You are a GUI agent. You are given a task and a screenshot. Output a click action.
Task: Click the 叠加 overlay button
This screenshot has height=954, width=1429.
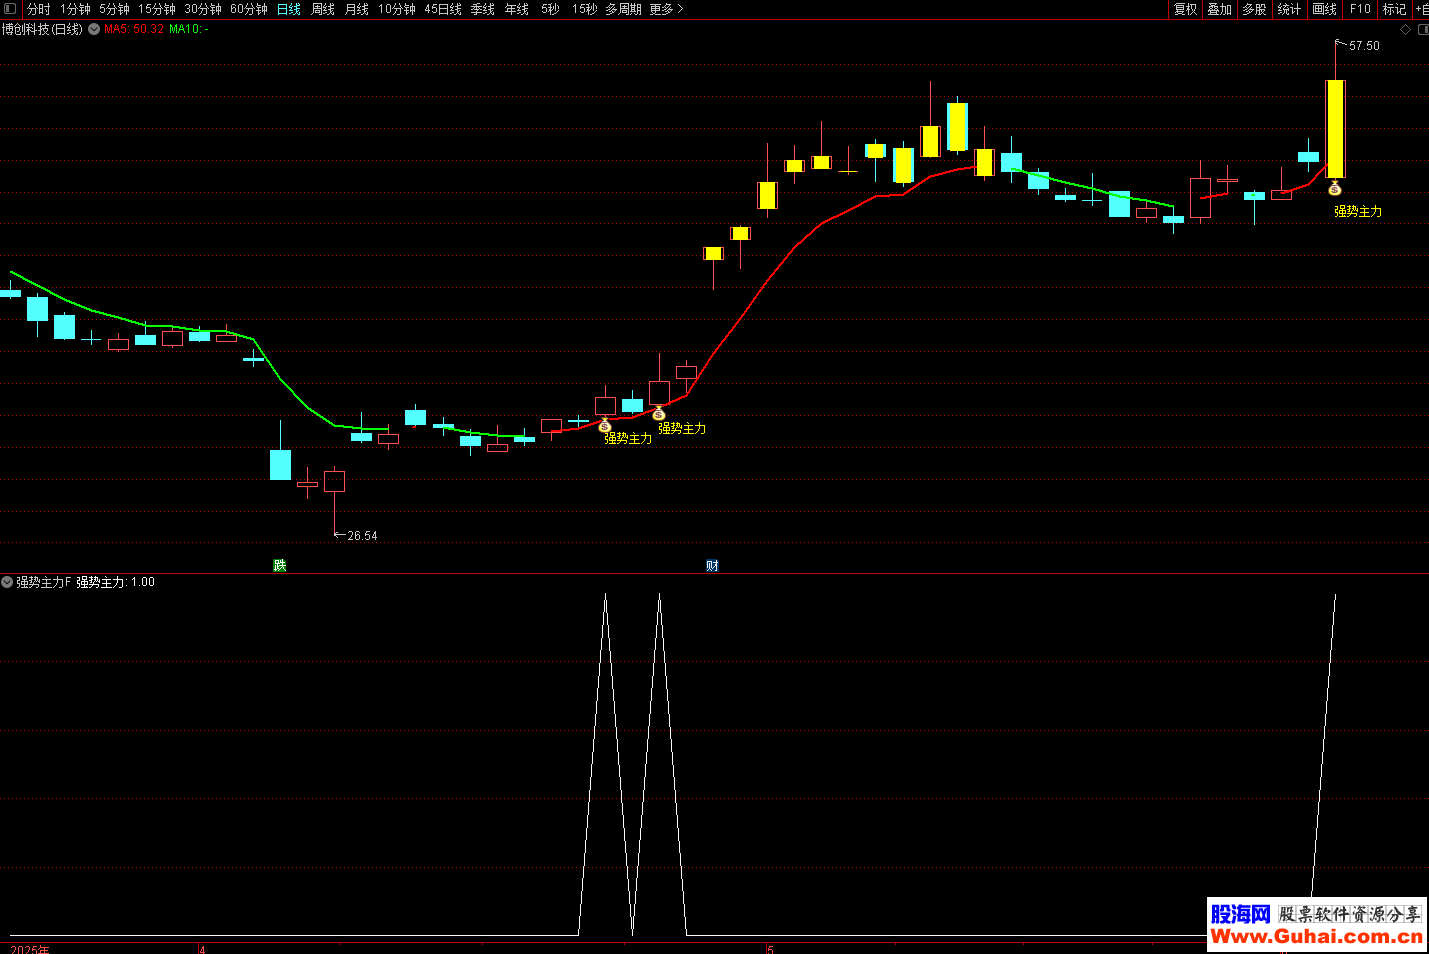[1220, 9]
